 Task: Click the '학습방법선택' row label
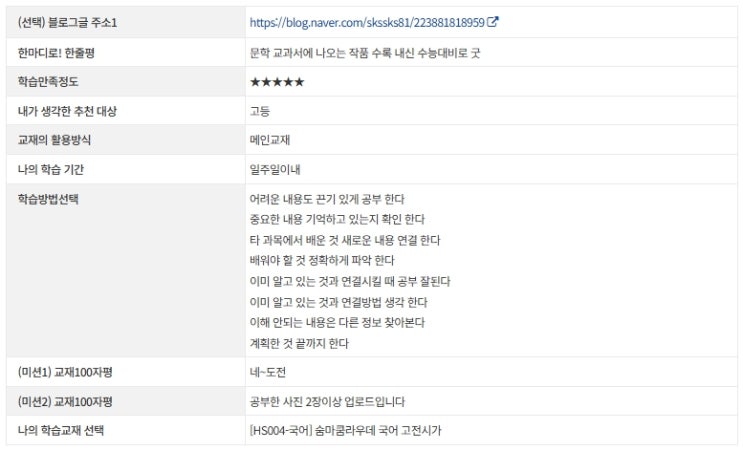click(x=48, y=198)
